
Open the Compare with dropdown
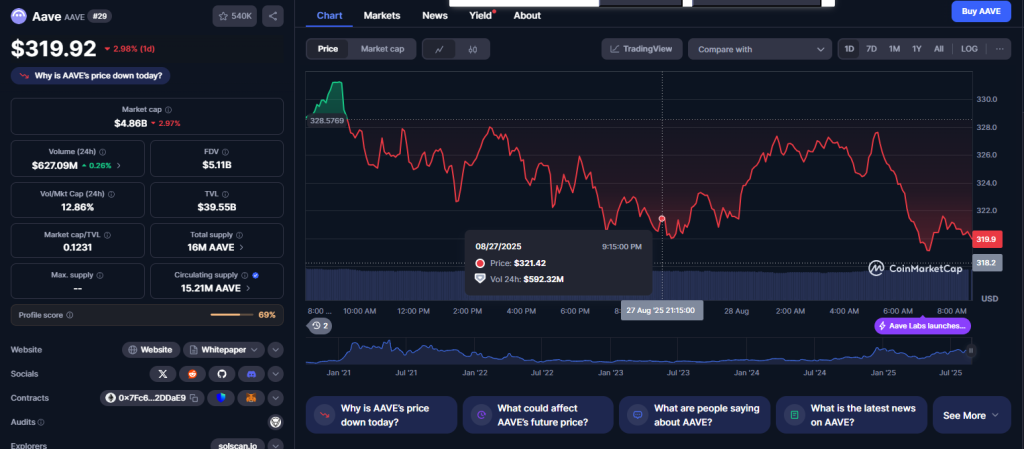pyautogui.click(x=759, y=49)
